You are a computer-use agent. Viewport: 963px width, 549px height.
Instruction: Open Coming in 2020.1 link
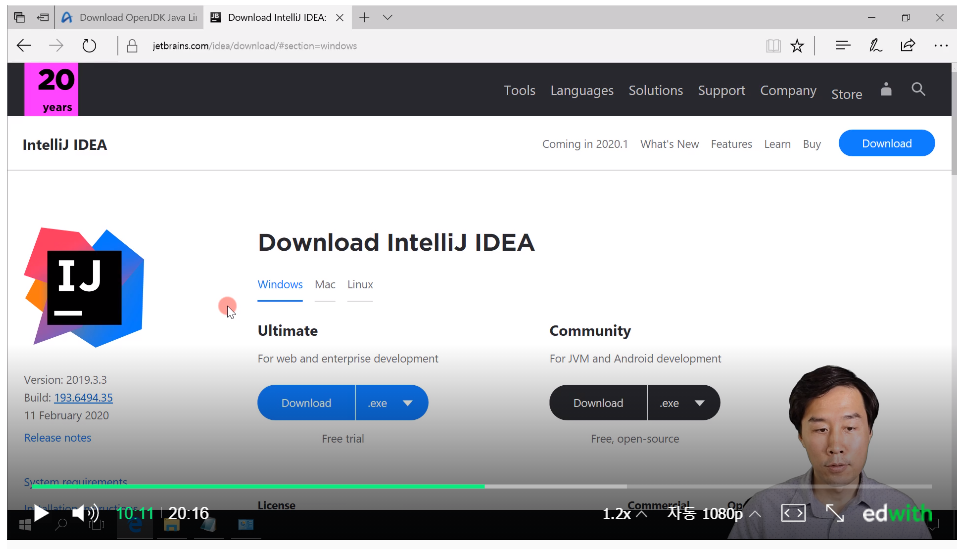[585, 144]
